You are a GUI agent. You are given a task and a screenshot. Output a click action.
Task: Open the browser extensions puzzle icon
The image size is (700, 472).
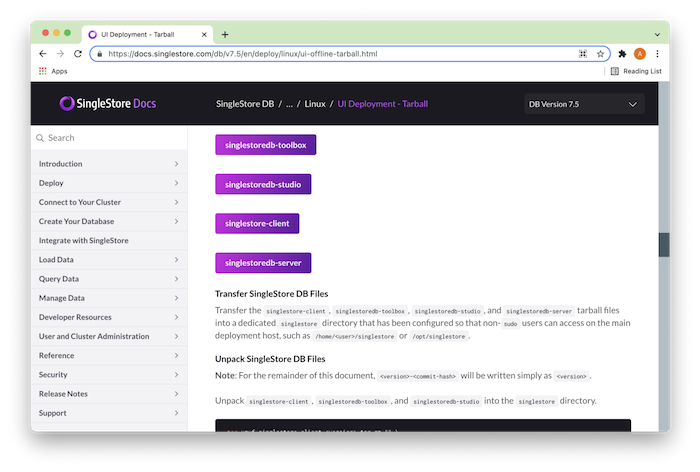tap(622, 54)
